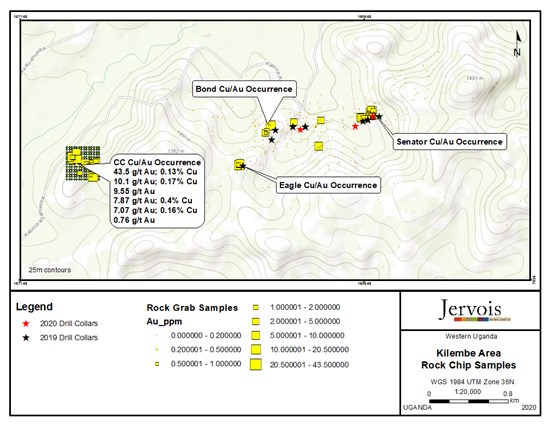This screenshot has height=425, width=550.
Task: Click the red star west of Senator occurrence
Action: (x=355, y=126)
